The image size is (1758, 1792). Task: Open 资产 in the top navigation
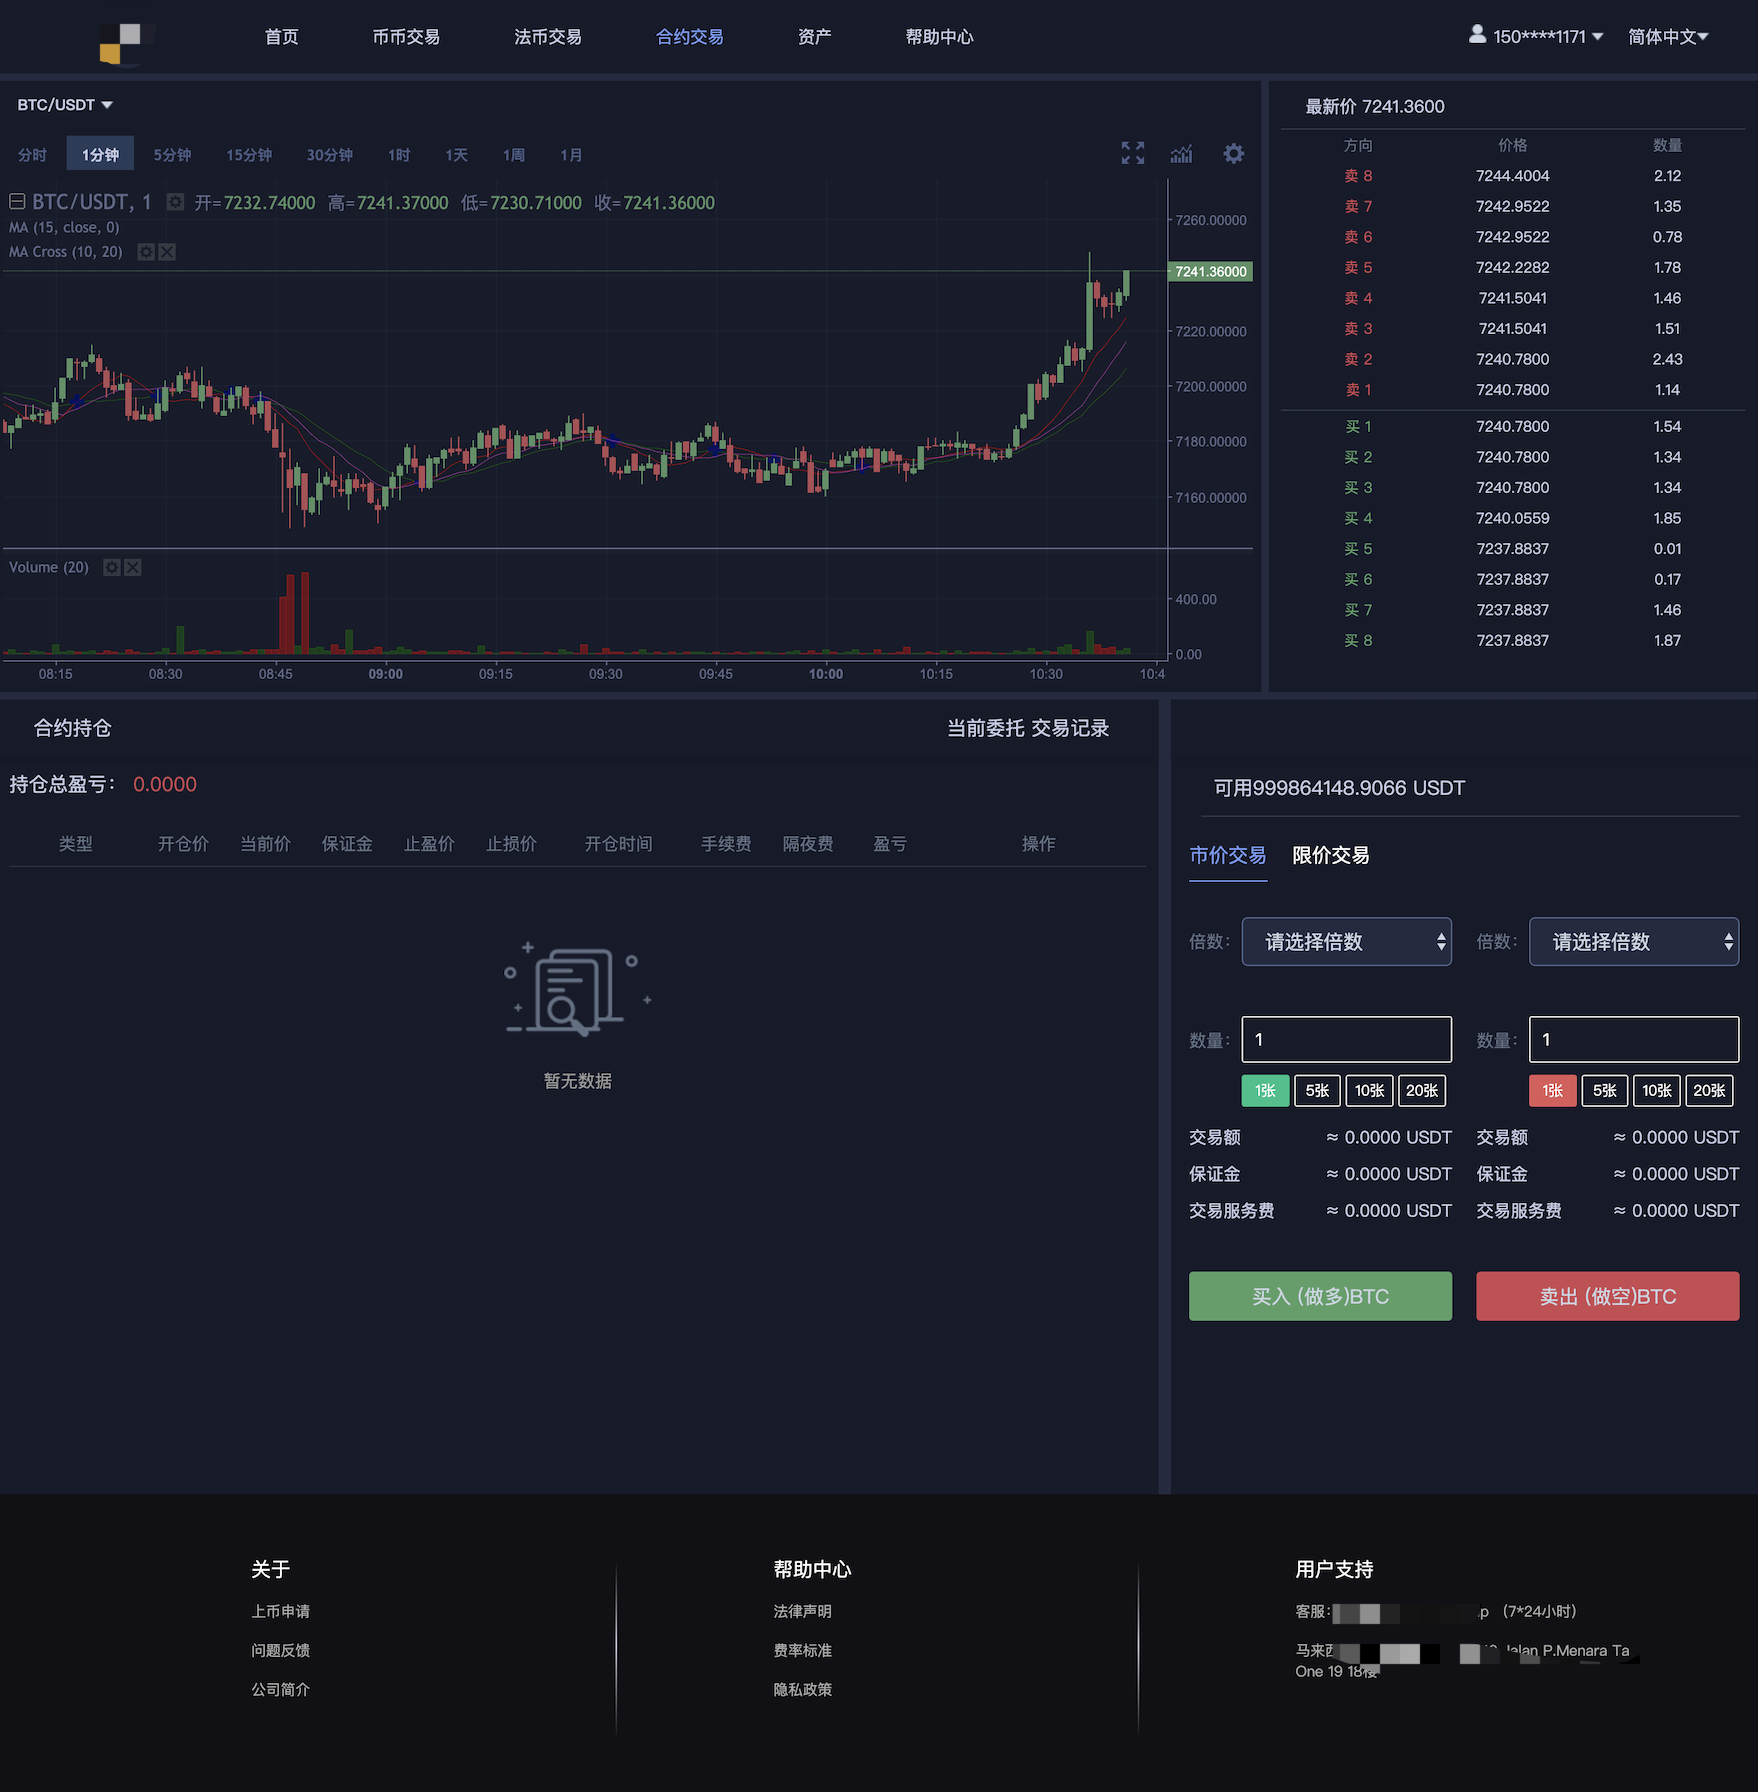(815, 37)
